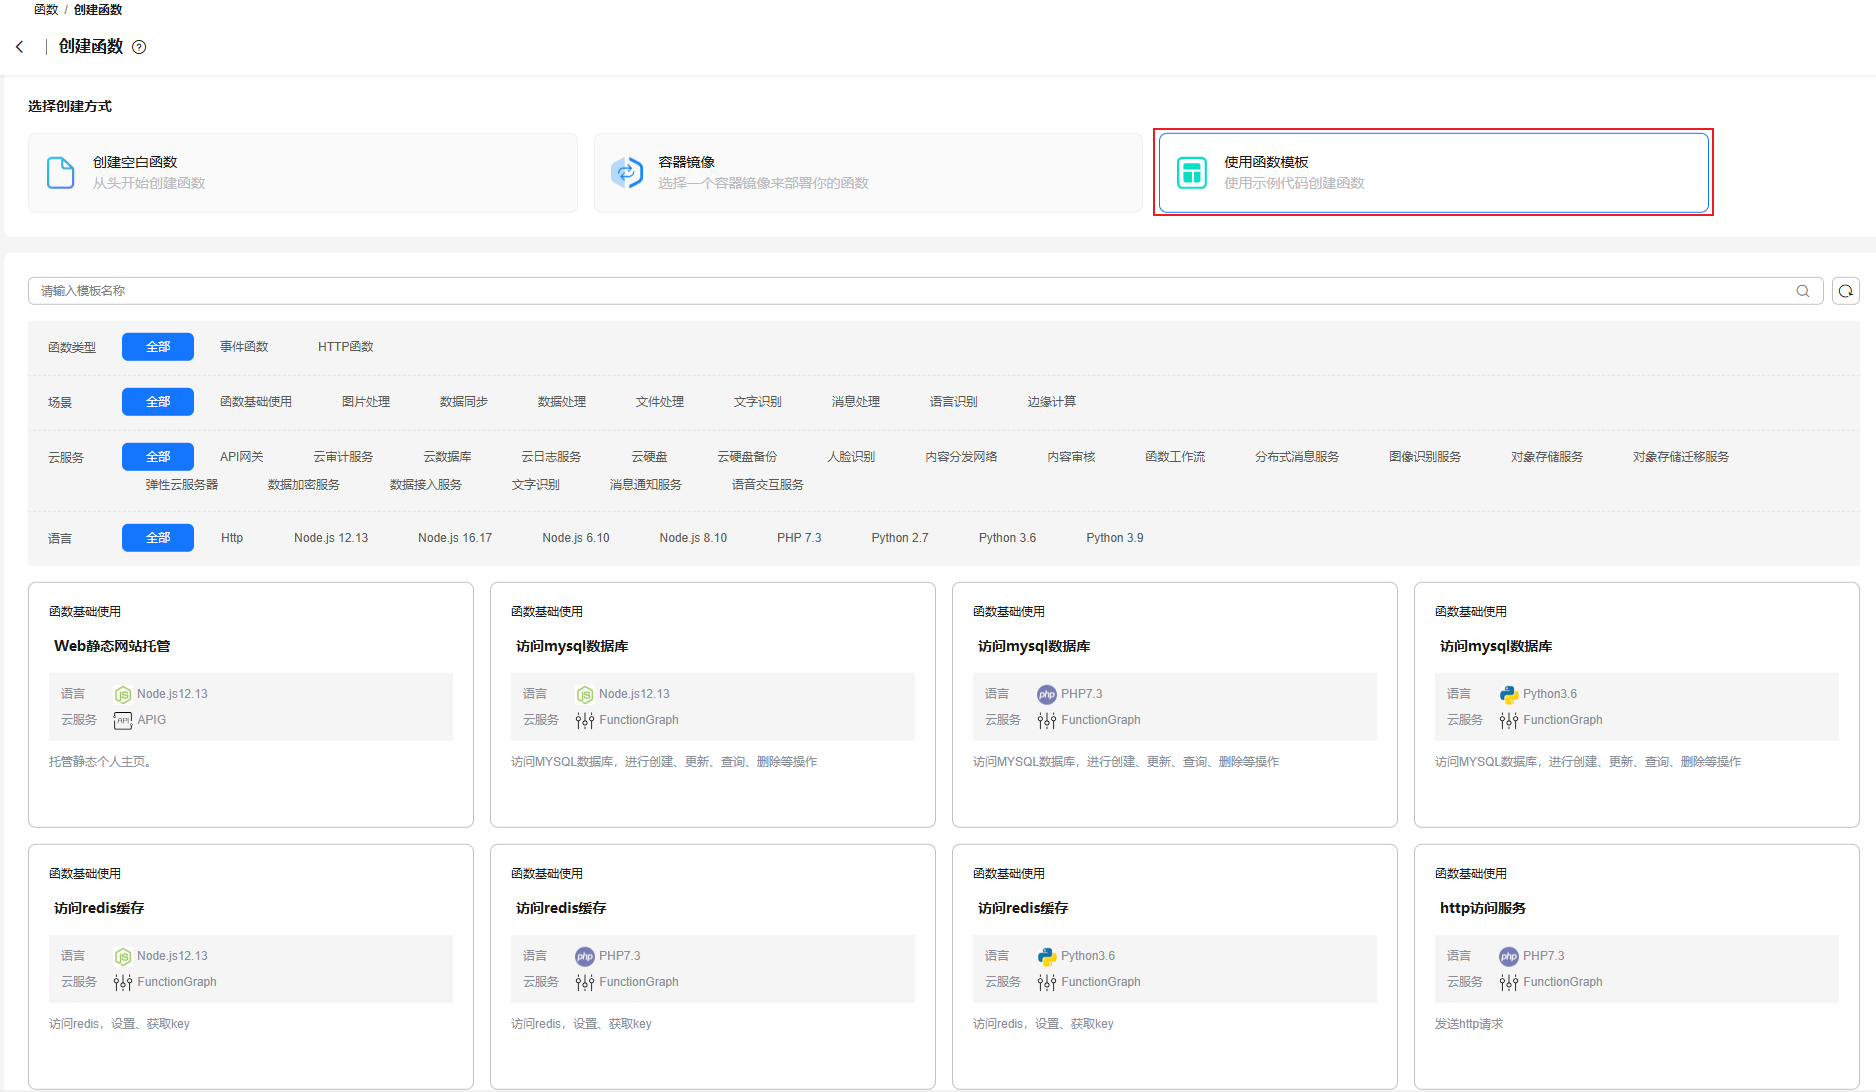The image size is (1876, 1092).
Task: Click the 函数 breadcrumb link
Action: click(46, 9)
